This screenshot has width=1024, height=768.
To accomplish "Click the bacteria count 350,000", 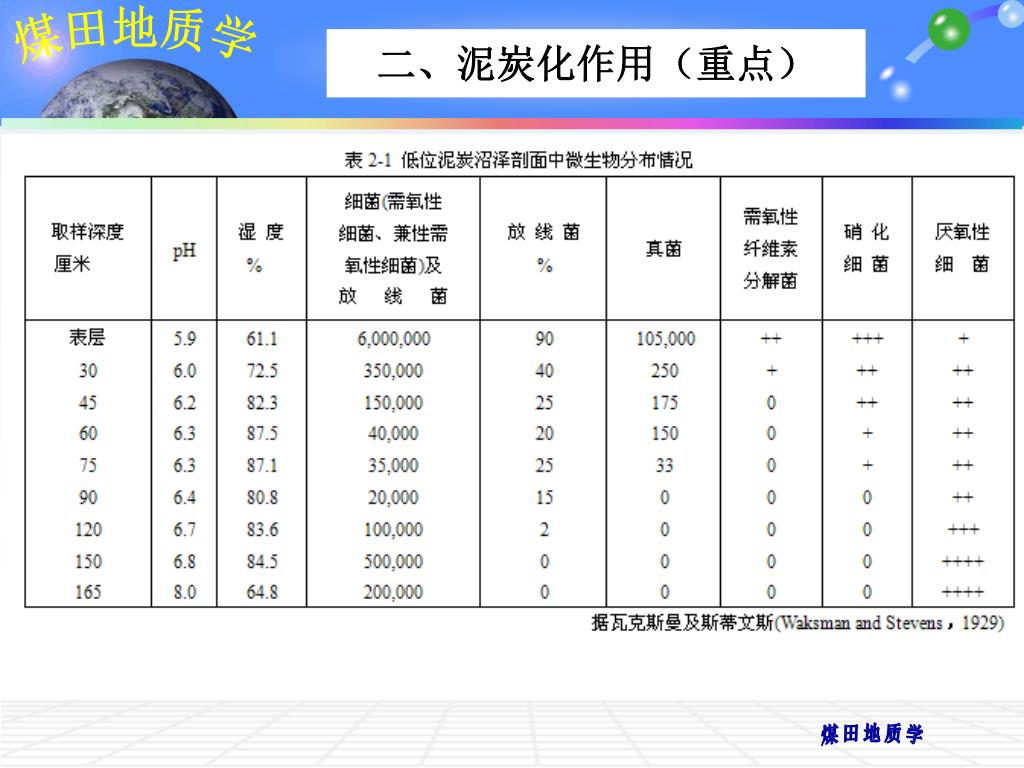I will coord(393,371).
